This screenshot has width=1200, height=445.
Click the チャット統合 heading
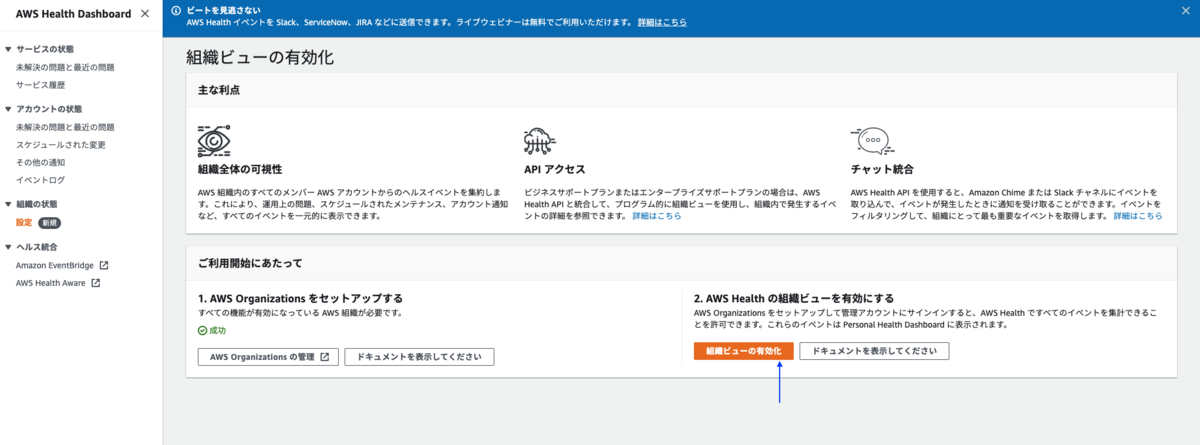coord(882,170)
